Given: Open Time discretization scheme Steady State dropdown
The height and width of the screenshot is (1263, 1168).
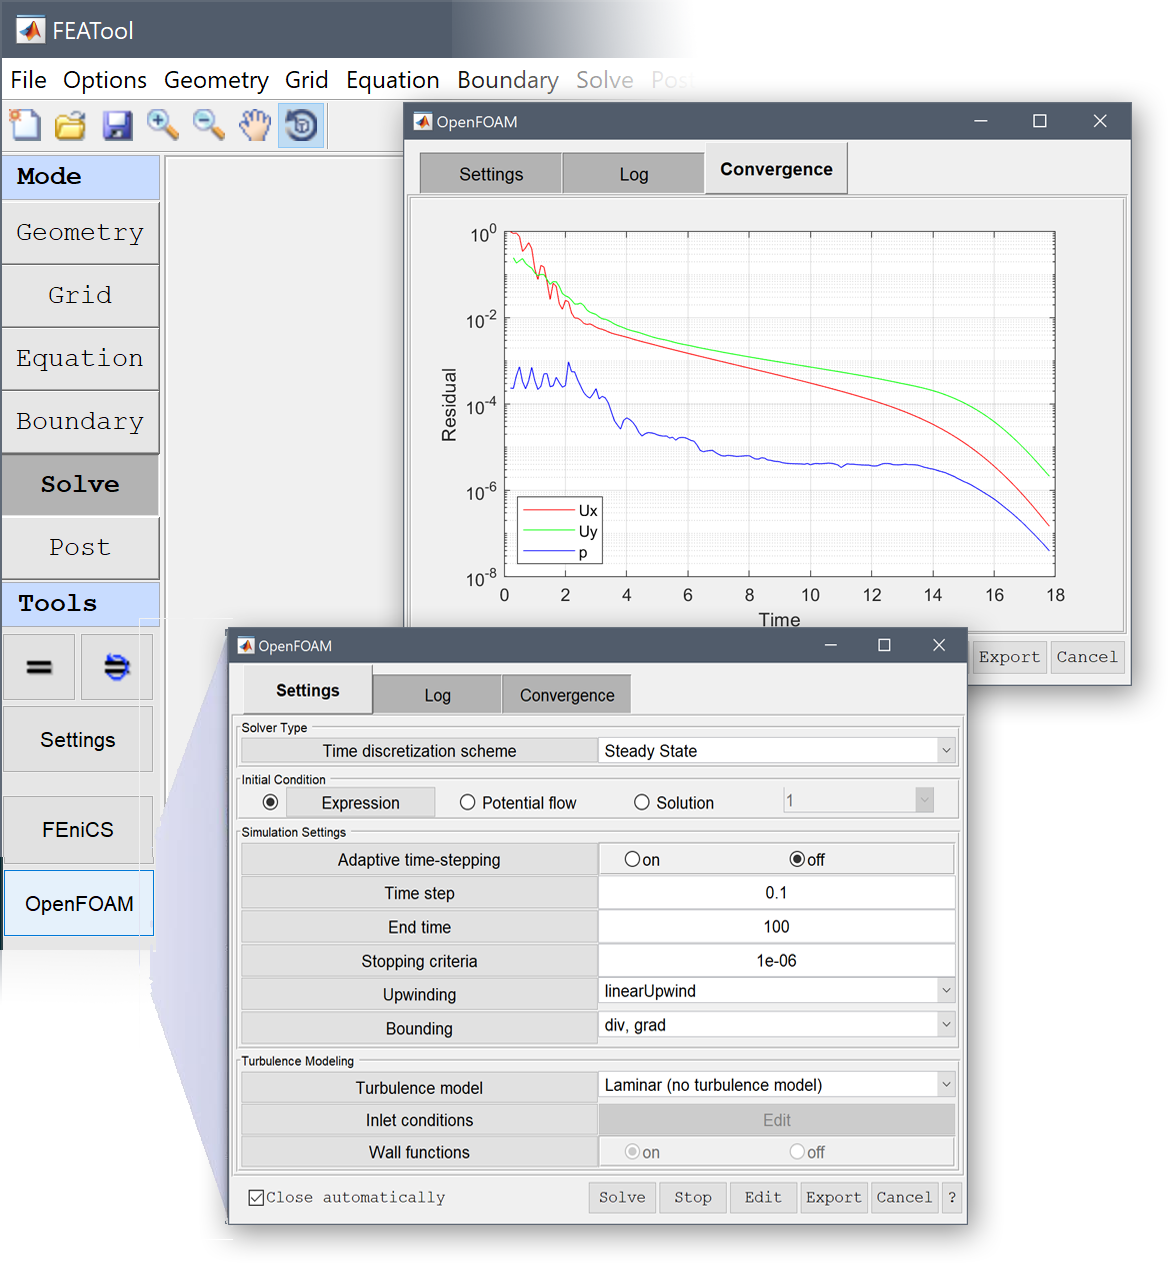Looking at the screenshot, I should 776,751.
